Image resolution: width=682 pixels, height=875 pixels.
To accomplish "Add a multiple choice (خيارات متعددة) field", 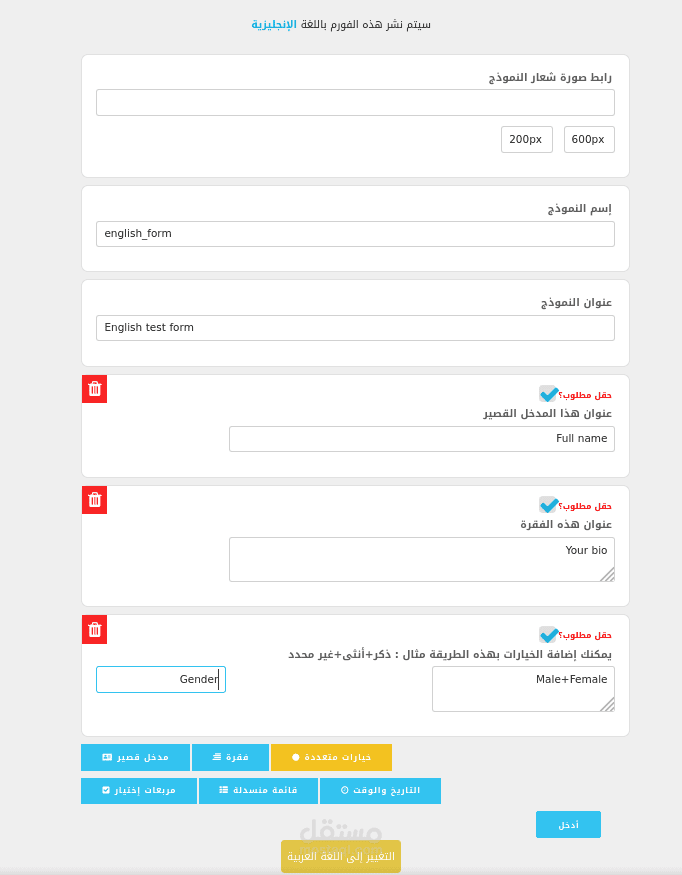I will click(x=332, y=757).
